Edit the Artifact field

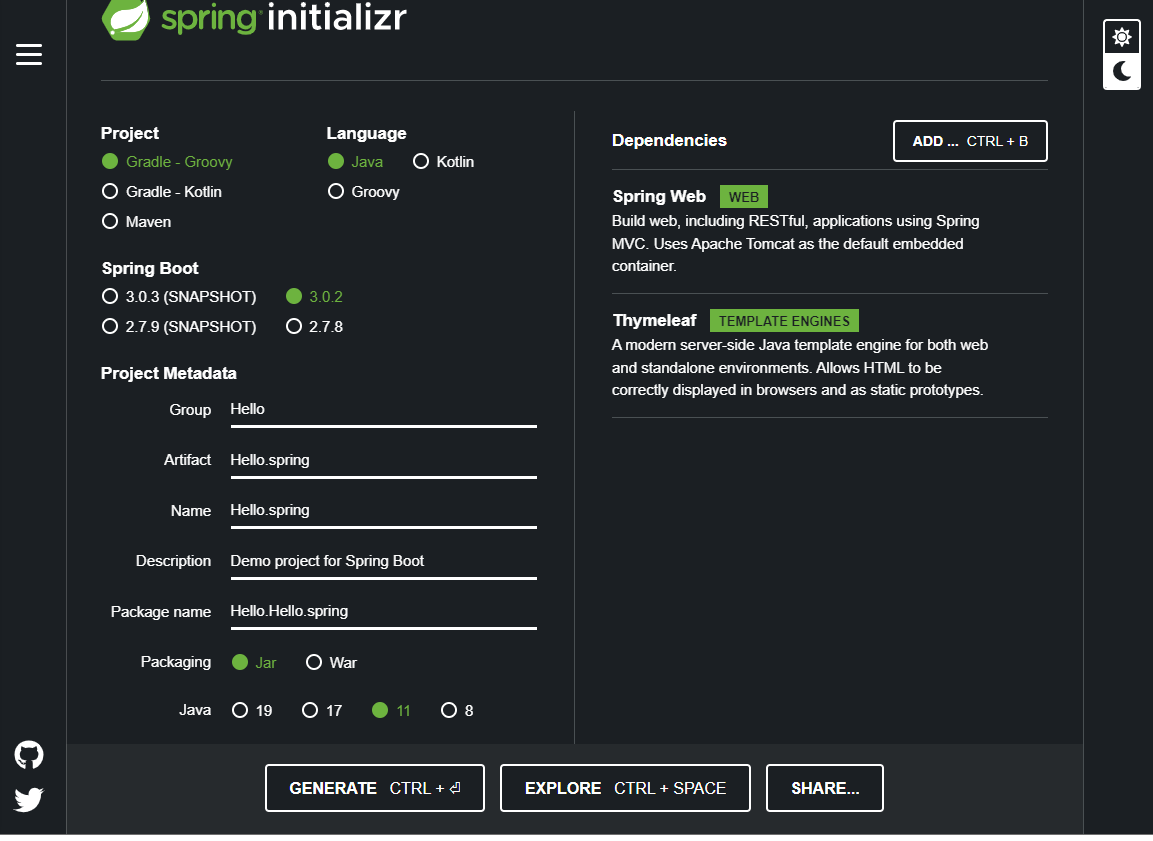pyautogui.click(x=383, y=461)
